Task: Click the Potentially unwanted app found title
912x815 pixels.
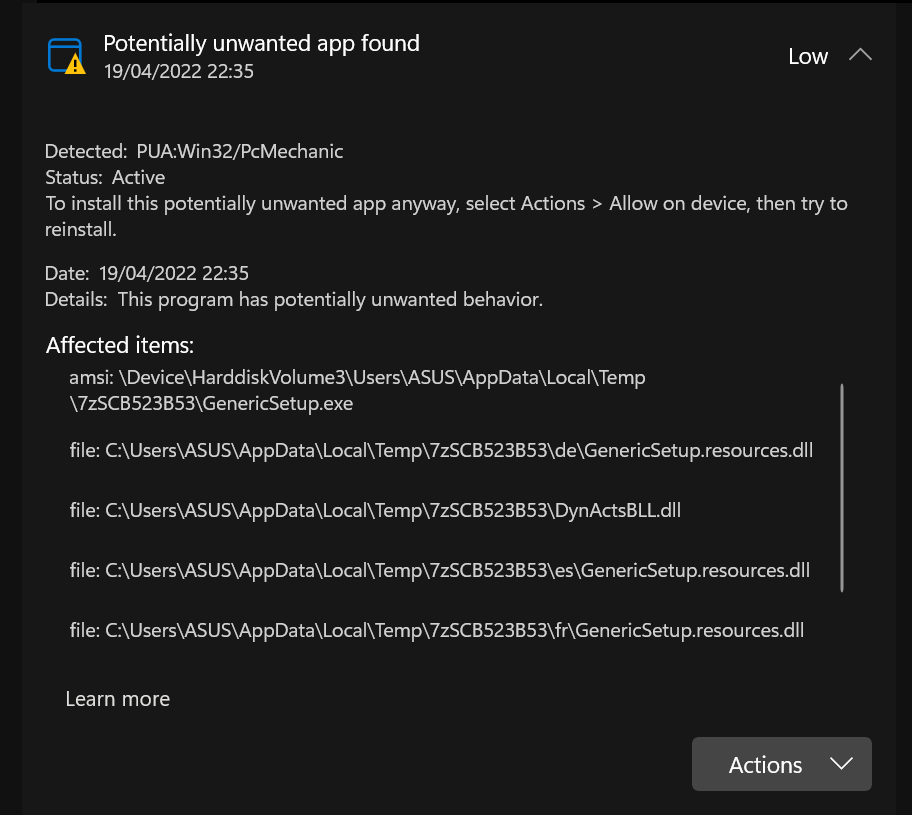Action: pyautogui.click(x=261, y=43)
